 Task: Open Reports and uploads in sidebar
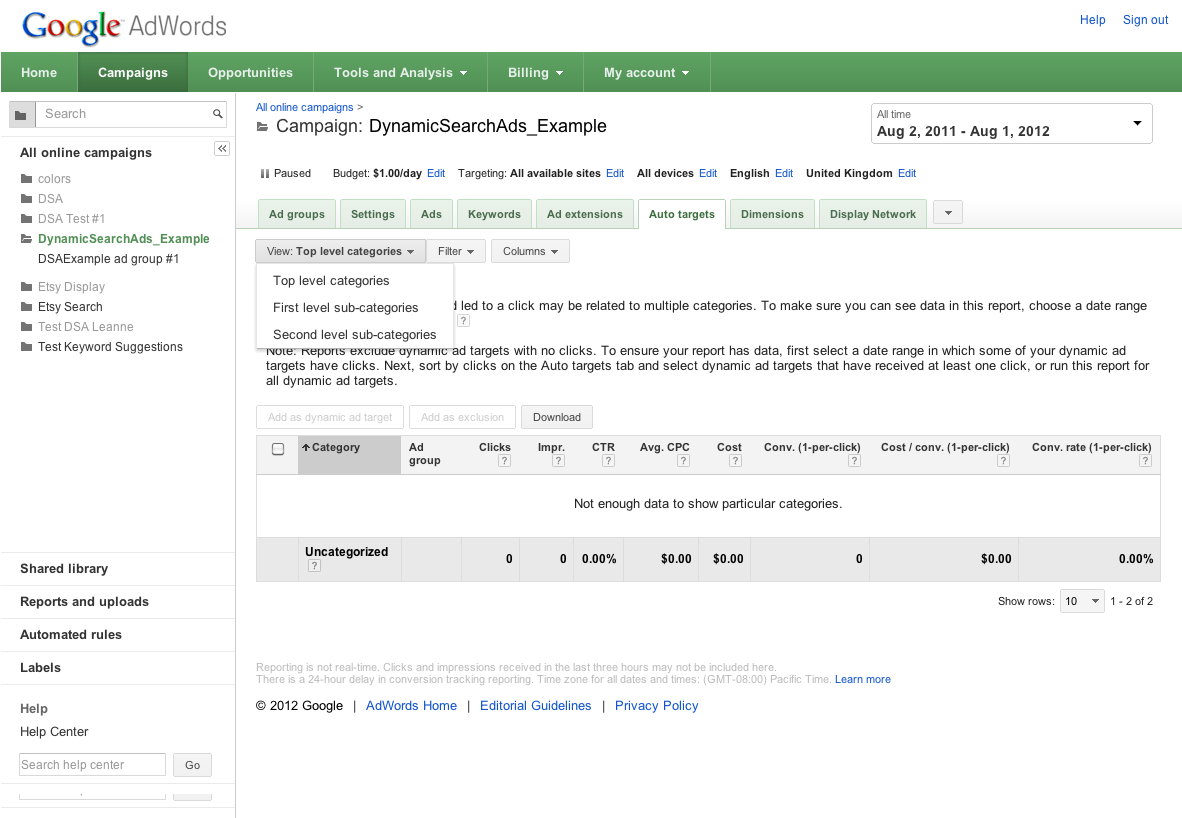84,602
